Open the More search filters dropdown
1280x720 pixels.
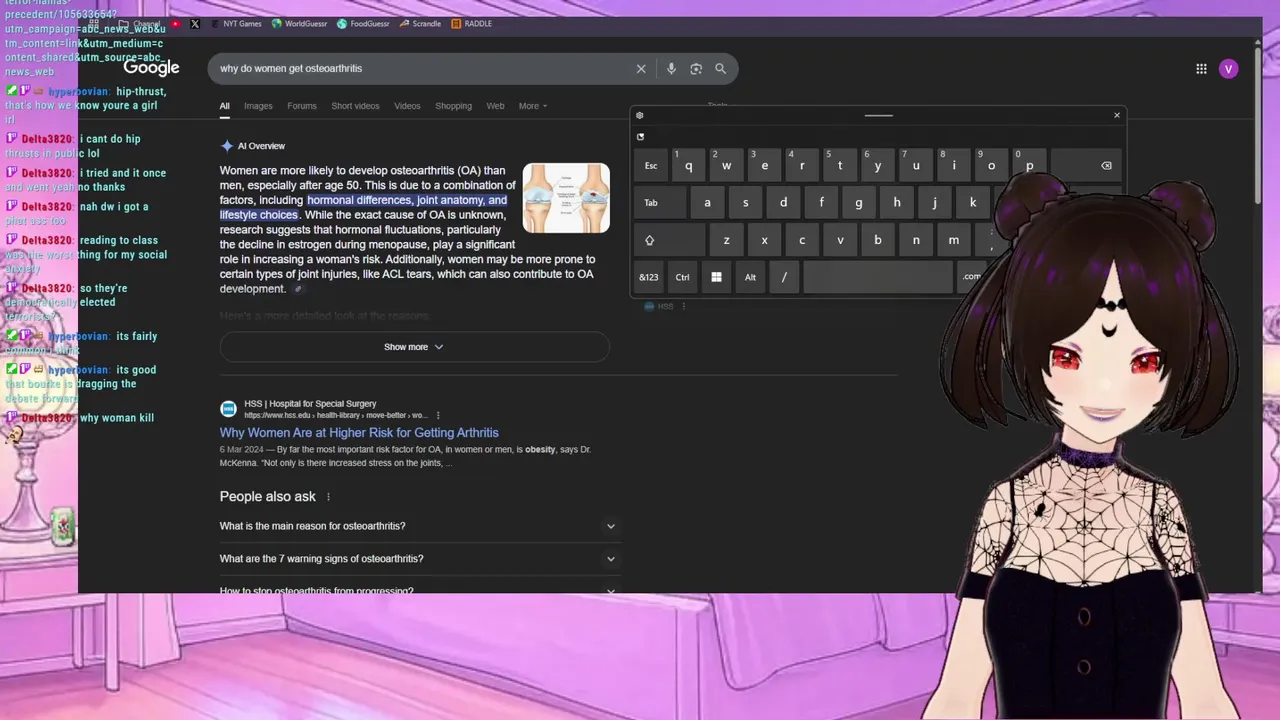coord(533,106)
